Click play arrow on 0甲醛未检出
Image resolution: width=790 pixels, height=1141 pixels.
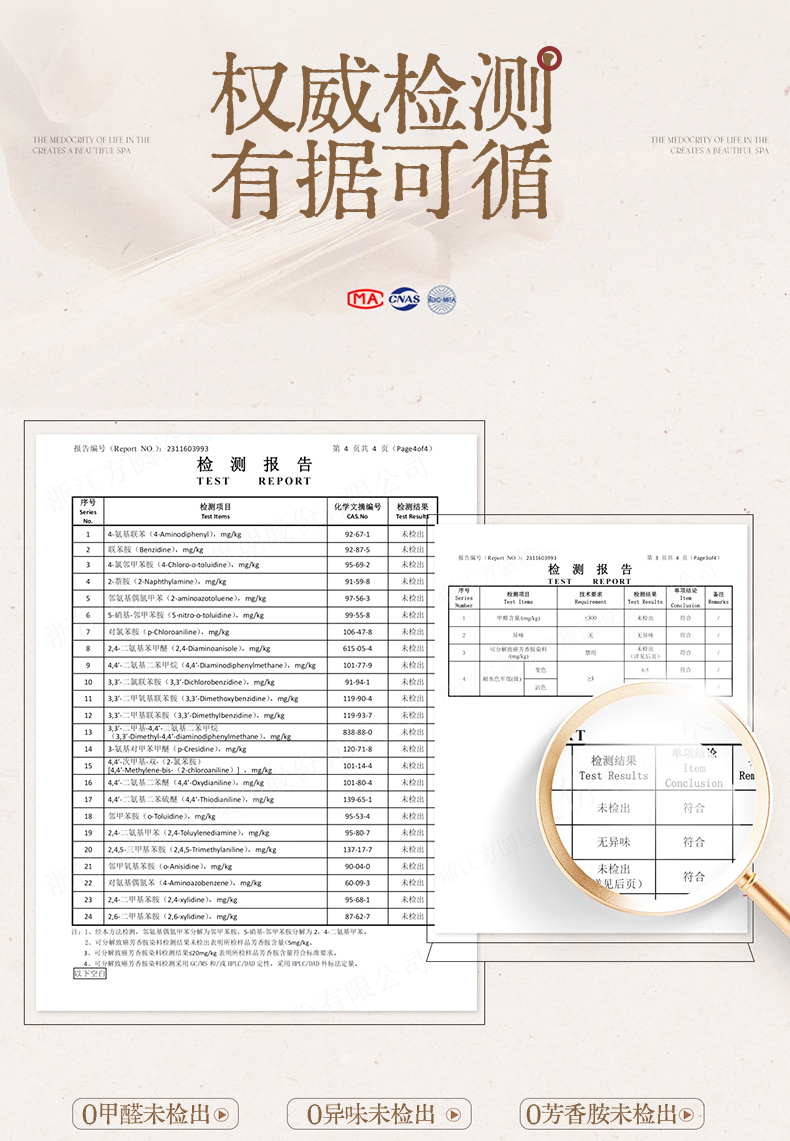coord(222,1114)
